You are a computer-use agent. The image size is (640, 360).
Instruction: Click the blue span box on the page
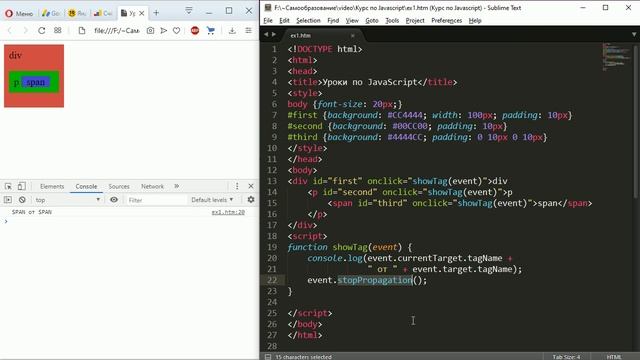coord(36,82)
